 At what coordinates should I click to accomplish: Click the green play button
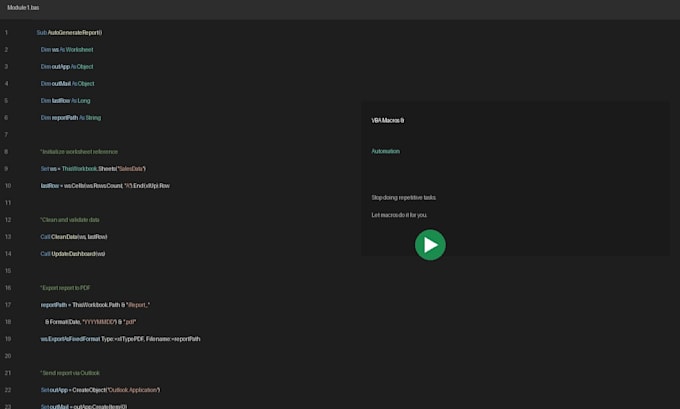point(430,245)
